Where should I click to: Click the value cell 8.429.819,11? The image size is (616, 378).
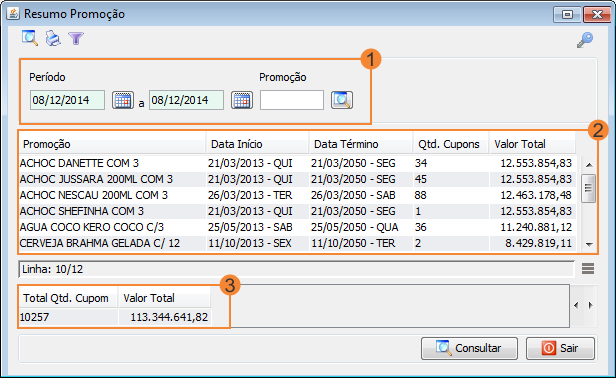click(533, 243)
